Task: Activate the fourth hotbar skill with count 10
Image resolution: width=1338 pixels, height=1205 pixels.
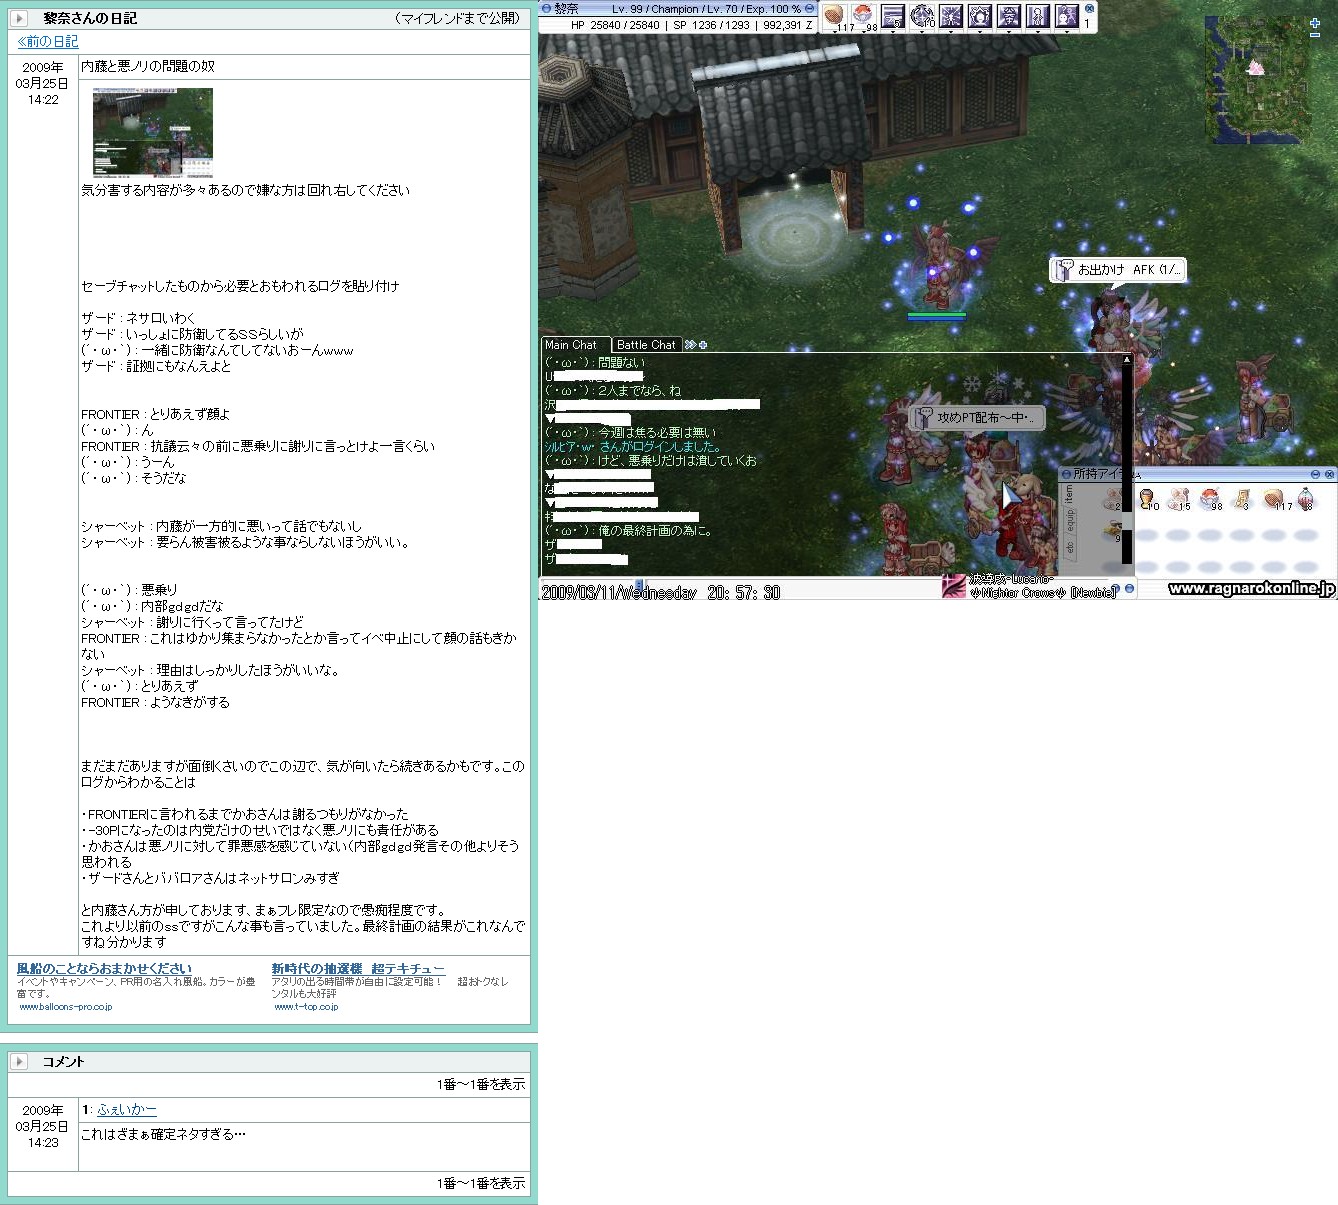Action: (x=921, y=16)
